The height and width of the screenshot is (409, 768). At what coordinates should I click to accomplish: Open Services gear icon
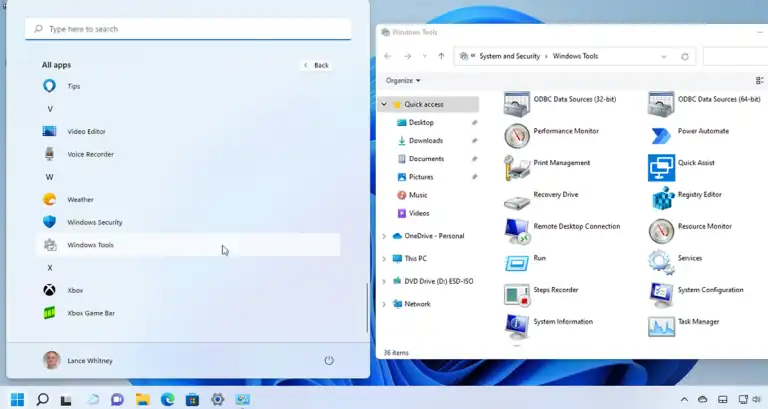click(x=661, y=262)
